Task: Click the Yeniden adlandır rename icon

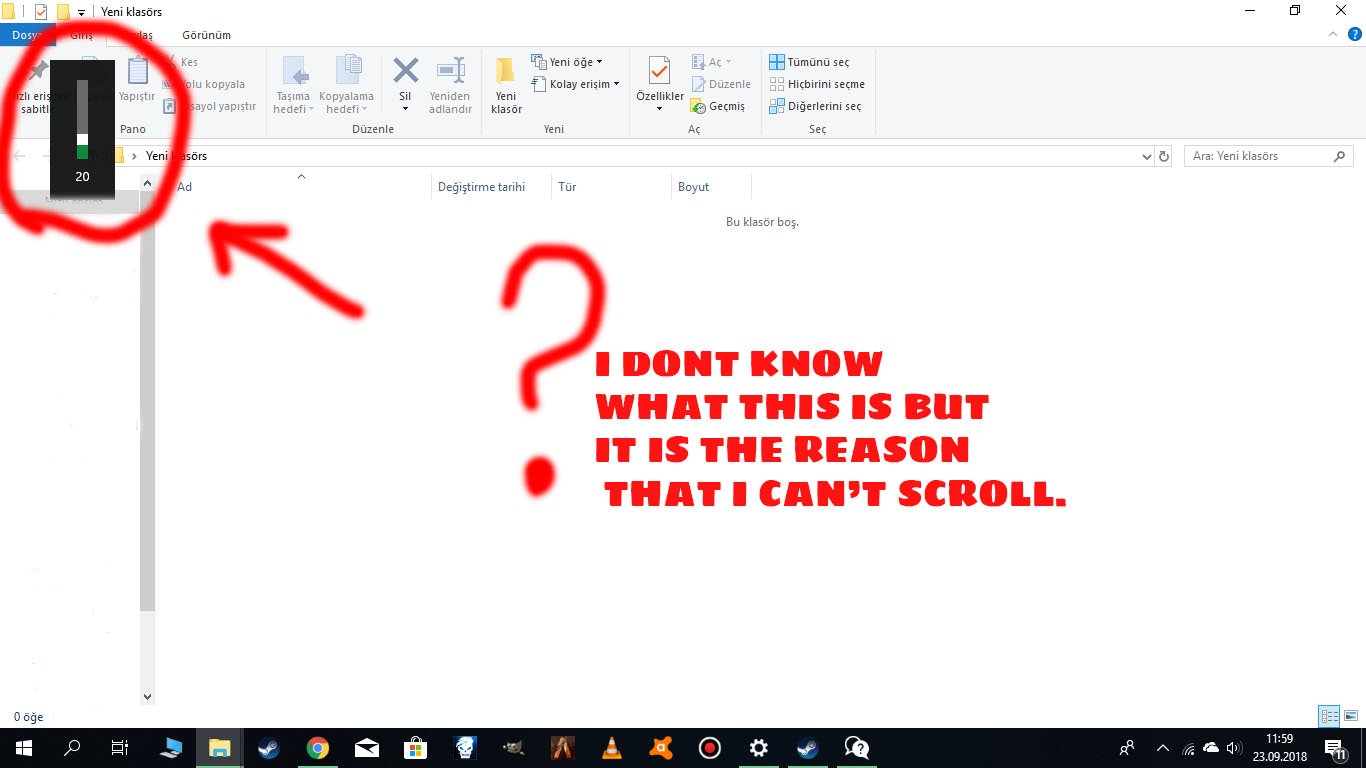Action: (451, 71)
